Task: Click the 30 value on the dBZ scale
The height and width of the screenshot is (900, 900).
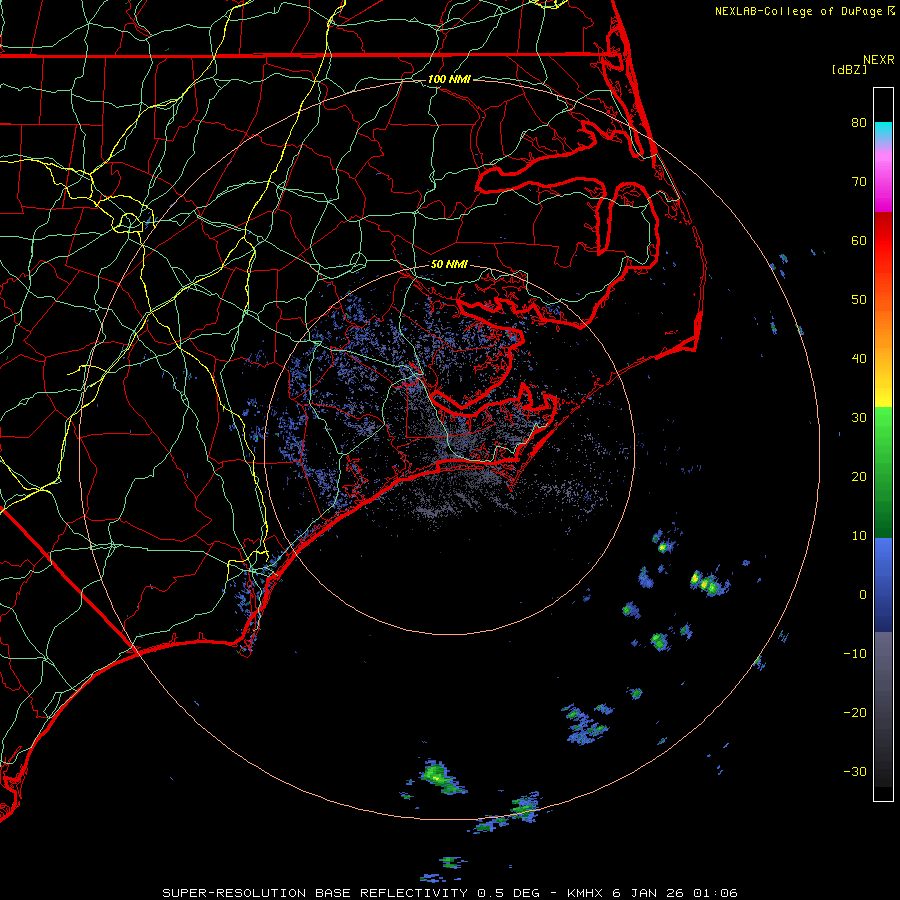Action: pyautogui.click(x=859, y=418)
